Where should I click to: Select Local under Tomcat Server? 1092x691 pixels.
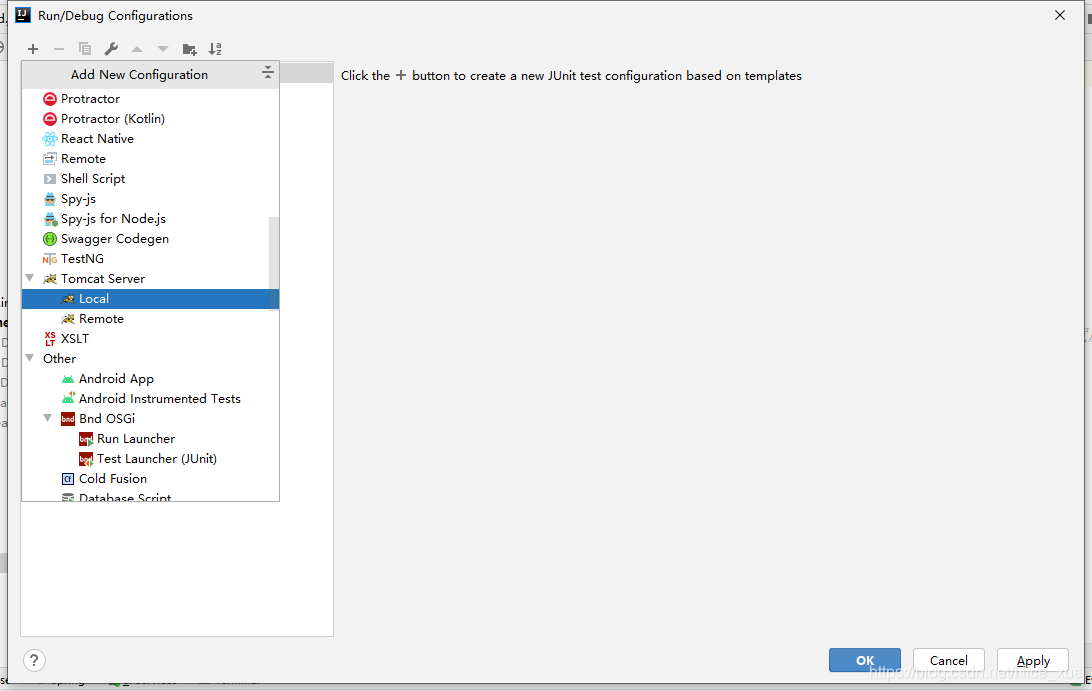tap(150, 299)
